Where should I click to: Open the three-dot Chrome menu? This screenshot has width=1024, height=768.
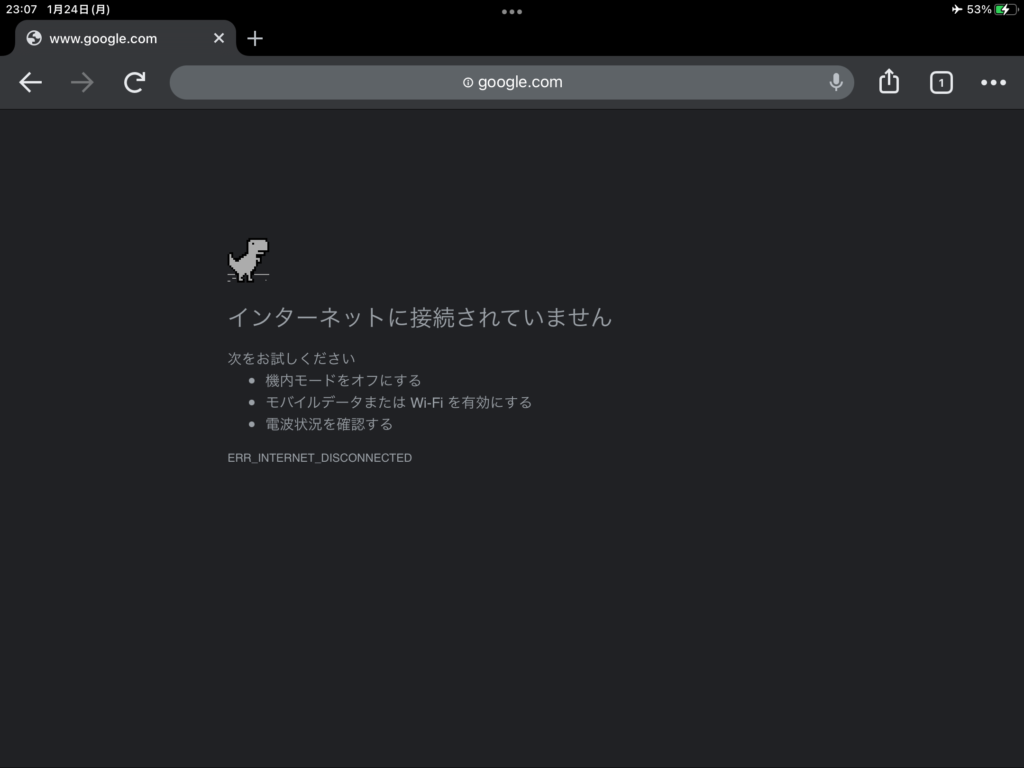point(993,83)
